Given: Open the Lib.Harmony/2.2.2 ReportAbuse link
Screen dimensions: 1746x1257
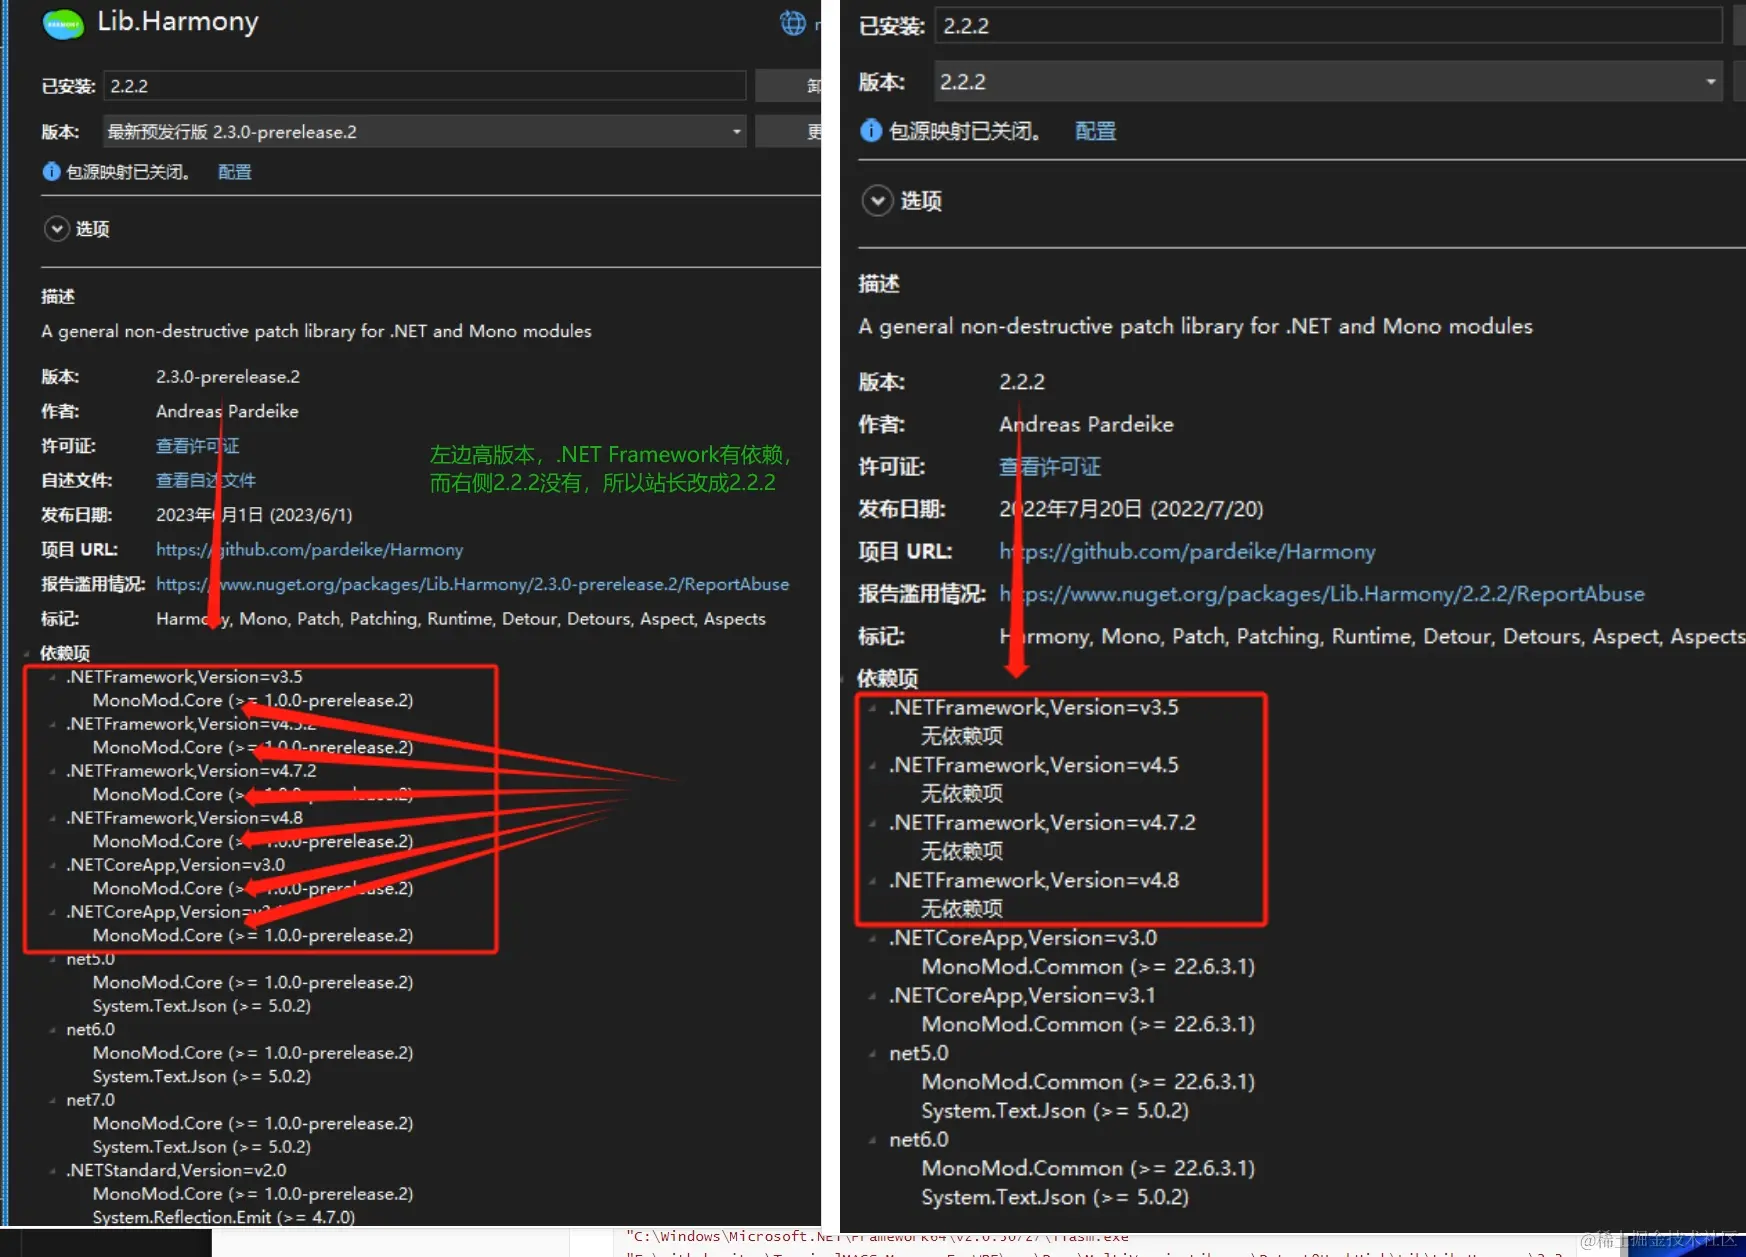Looking at the screenshot, I should point(1322,594).
